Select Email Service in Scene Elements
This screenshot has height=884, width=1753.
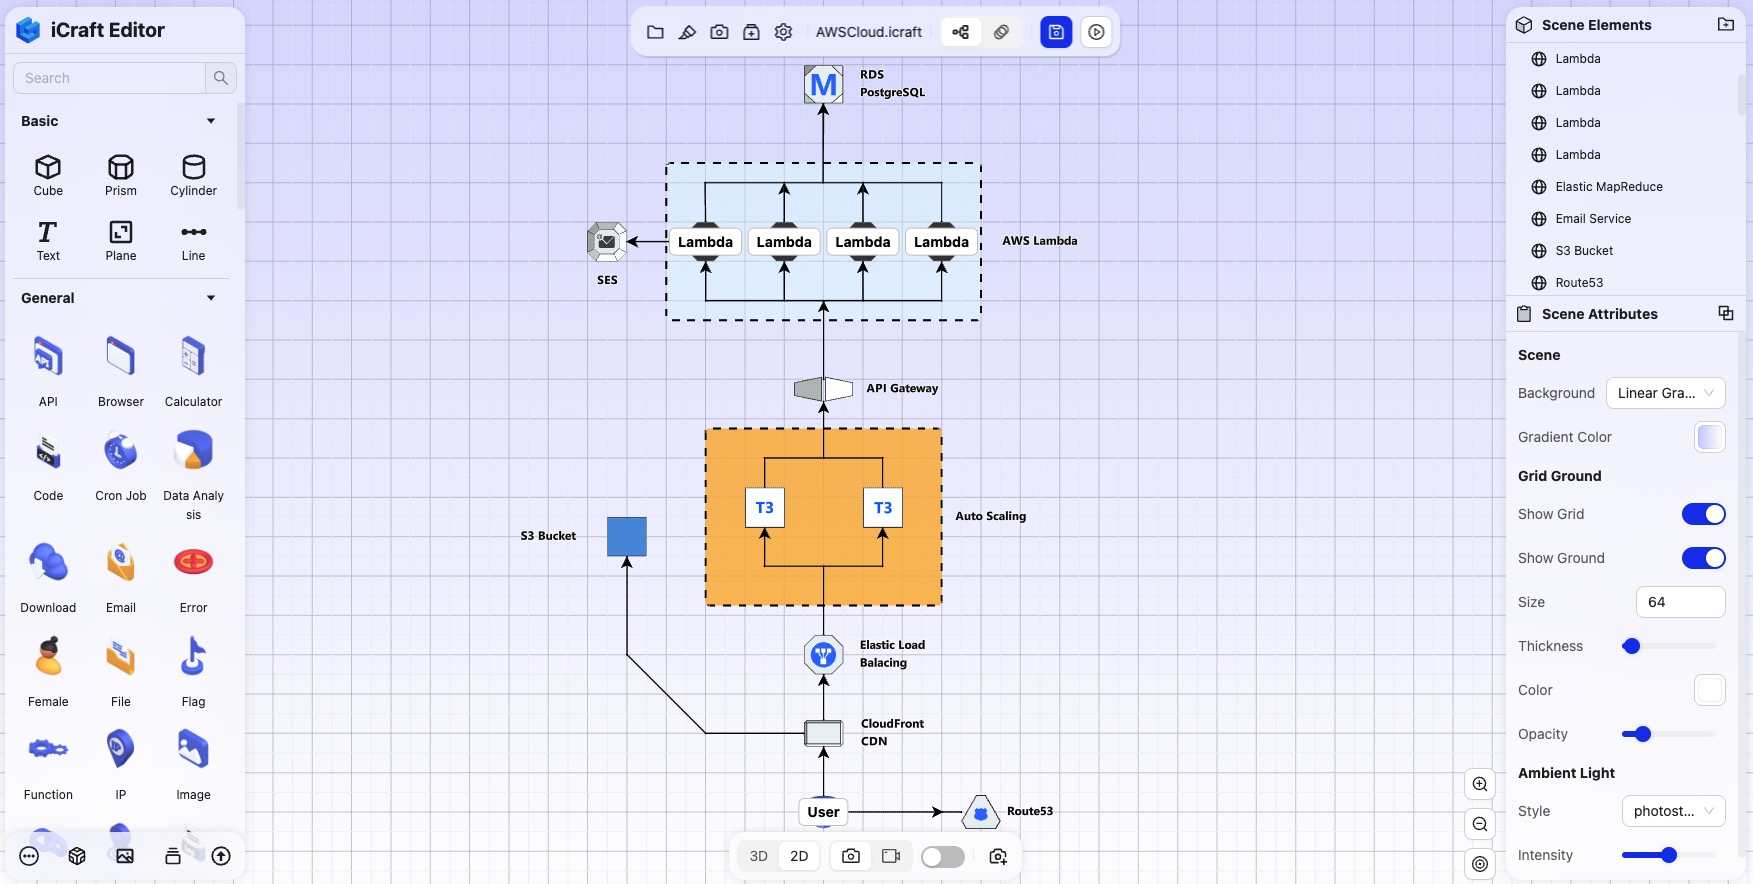click(x=1593, y=219)
